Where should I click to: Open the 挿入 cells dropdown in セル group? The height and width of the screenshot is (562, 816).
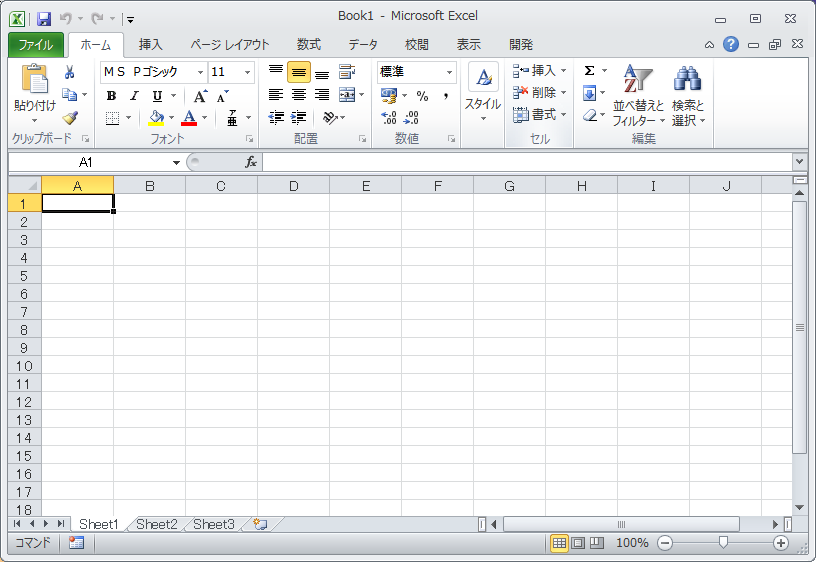pos(540,71)
